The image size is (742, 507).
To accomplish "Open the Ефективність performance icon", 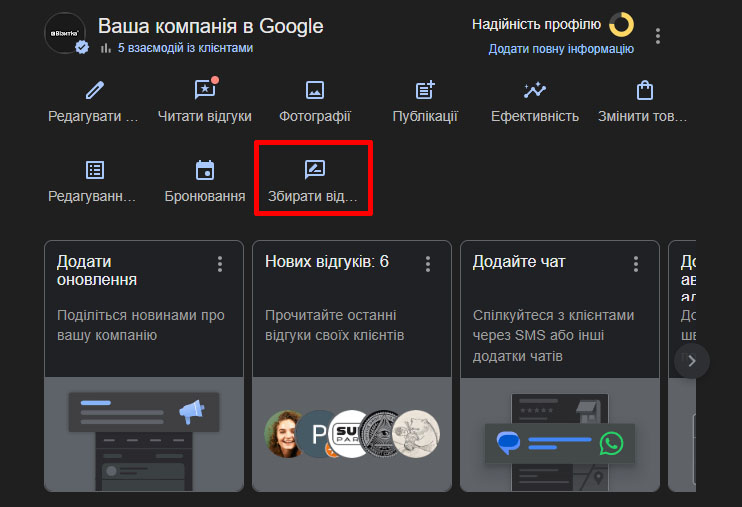I will (x=535, y=89).
